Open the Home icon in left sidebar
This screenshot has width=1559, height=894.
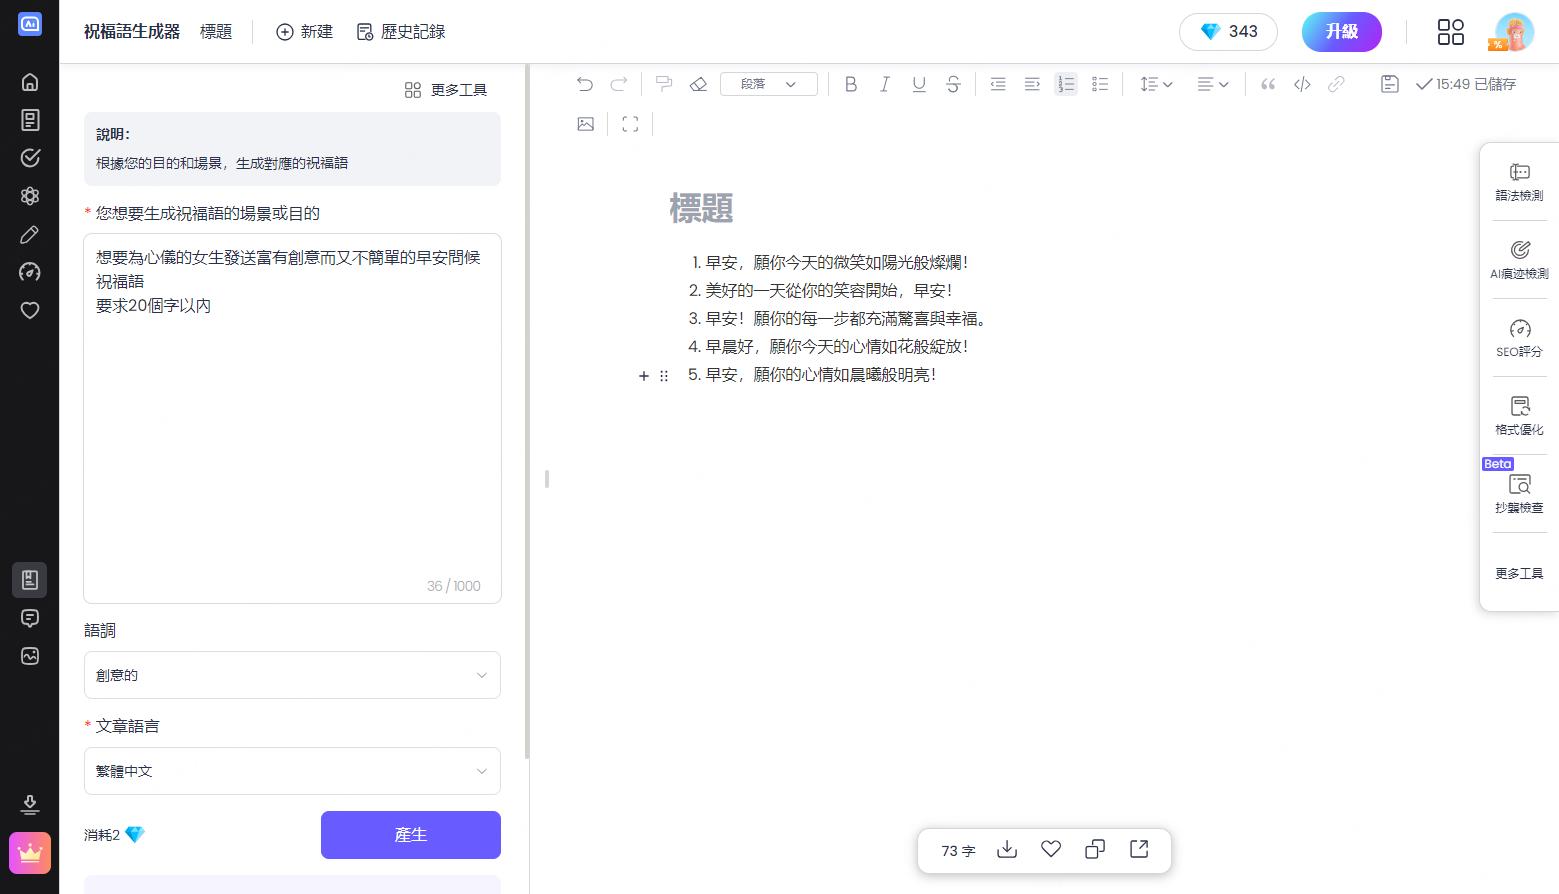point(30,82)
